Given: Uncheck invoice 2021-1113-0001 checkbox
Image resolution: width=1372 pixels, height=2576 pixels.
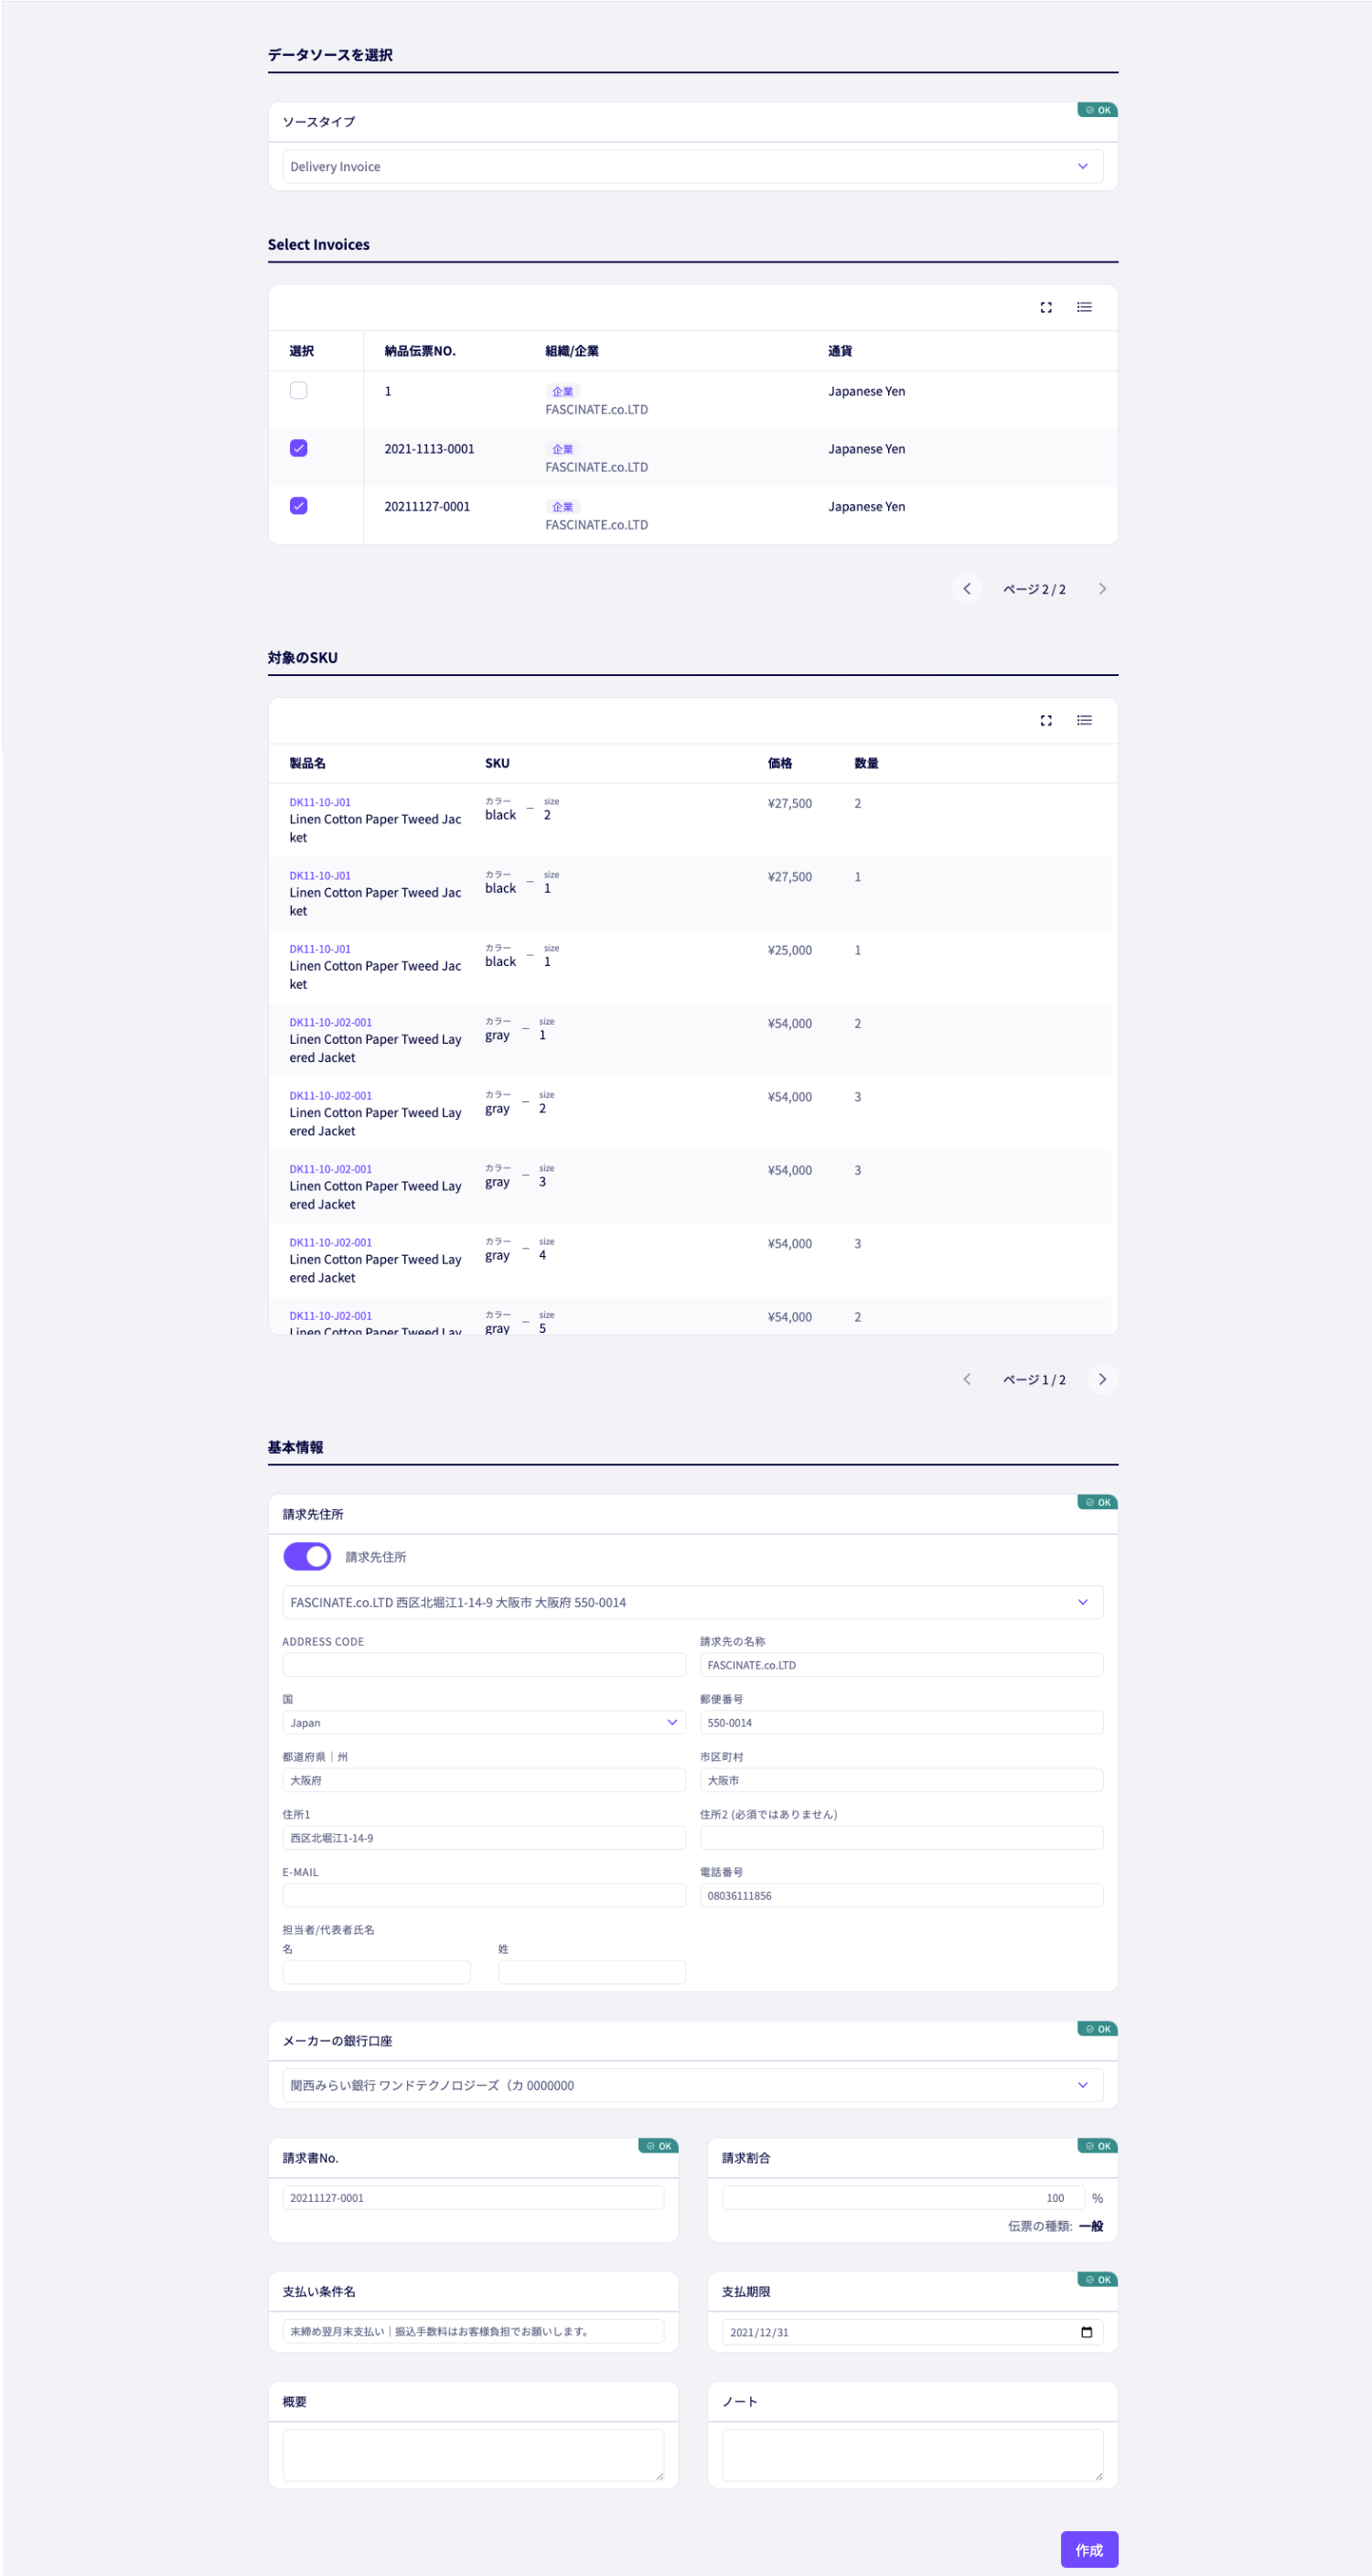Looking at the screenshot, I should tap(298, 448).
